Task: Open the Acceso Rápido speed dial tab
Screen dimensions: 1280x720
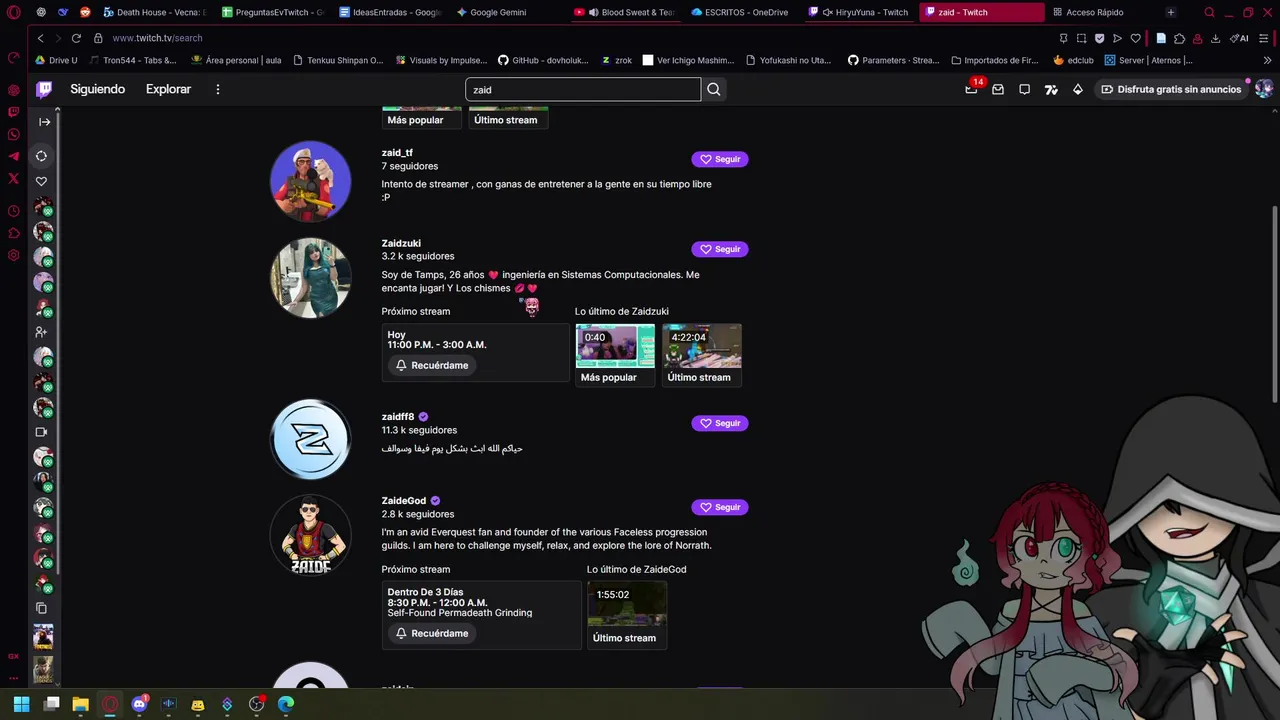Action: click(1095, 12)
